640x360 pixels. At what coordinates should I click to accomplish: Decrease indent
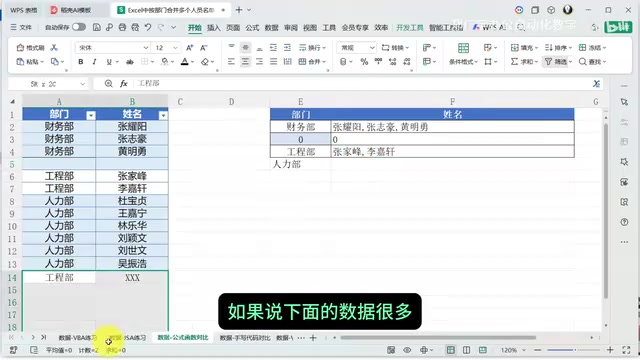(273, 47)
